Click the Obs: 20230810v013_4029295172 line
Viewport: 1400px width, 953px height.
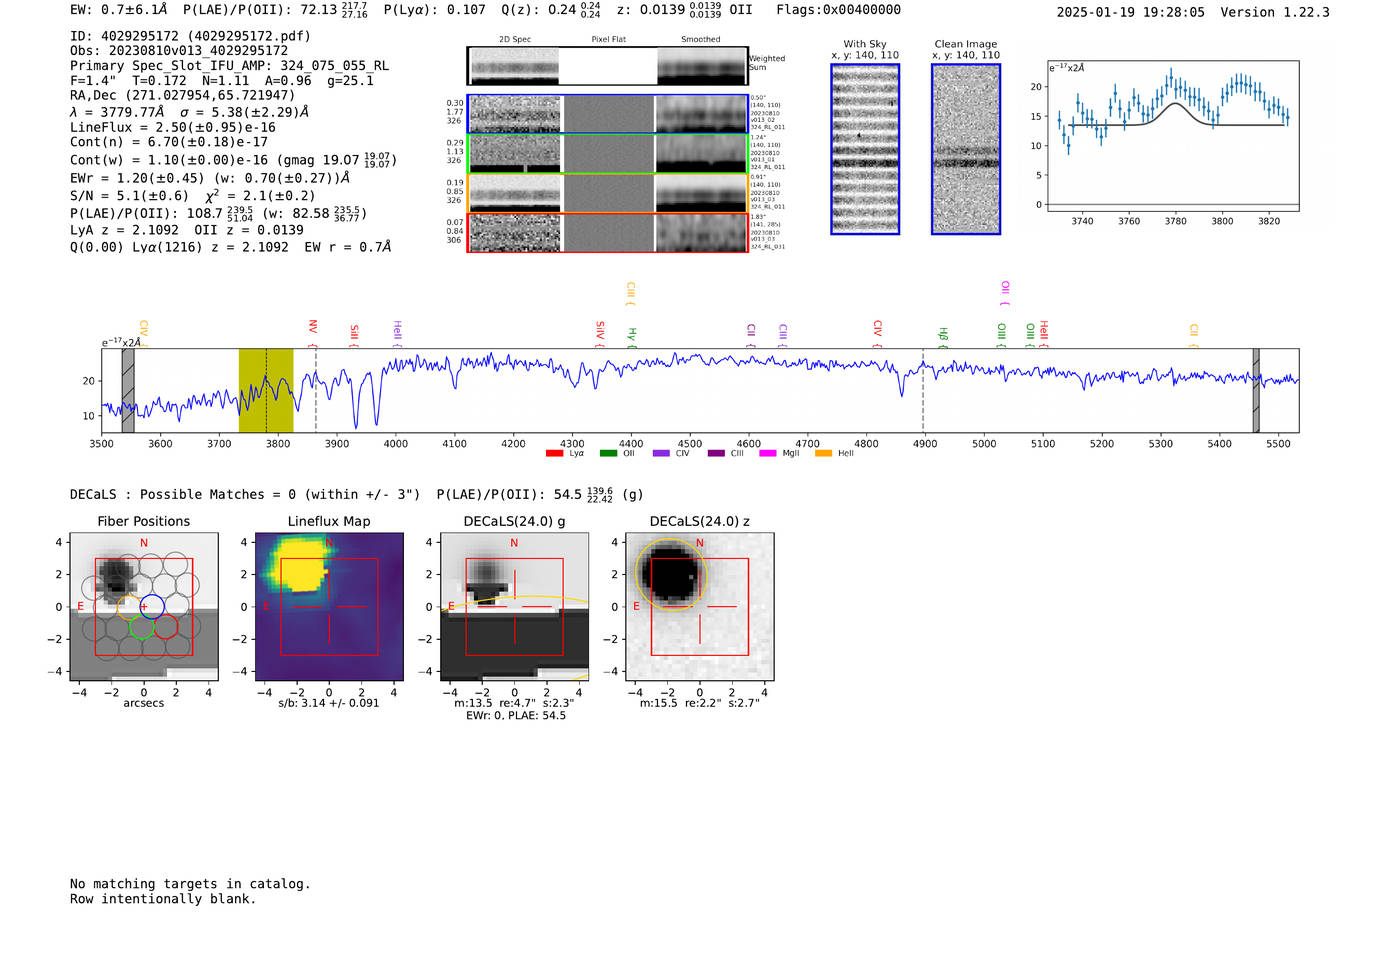point(179,51)
